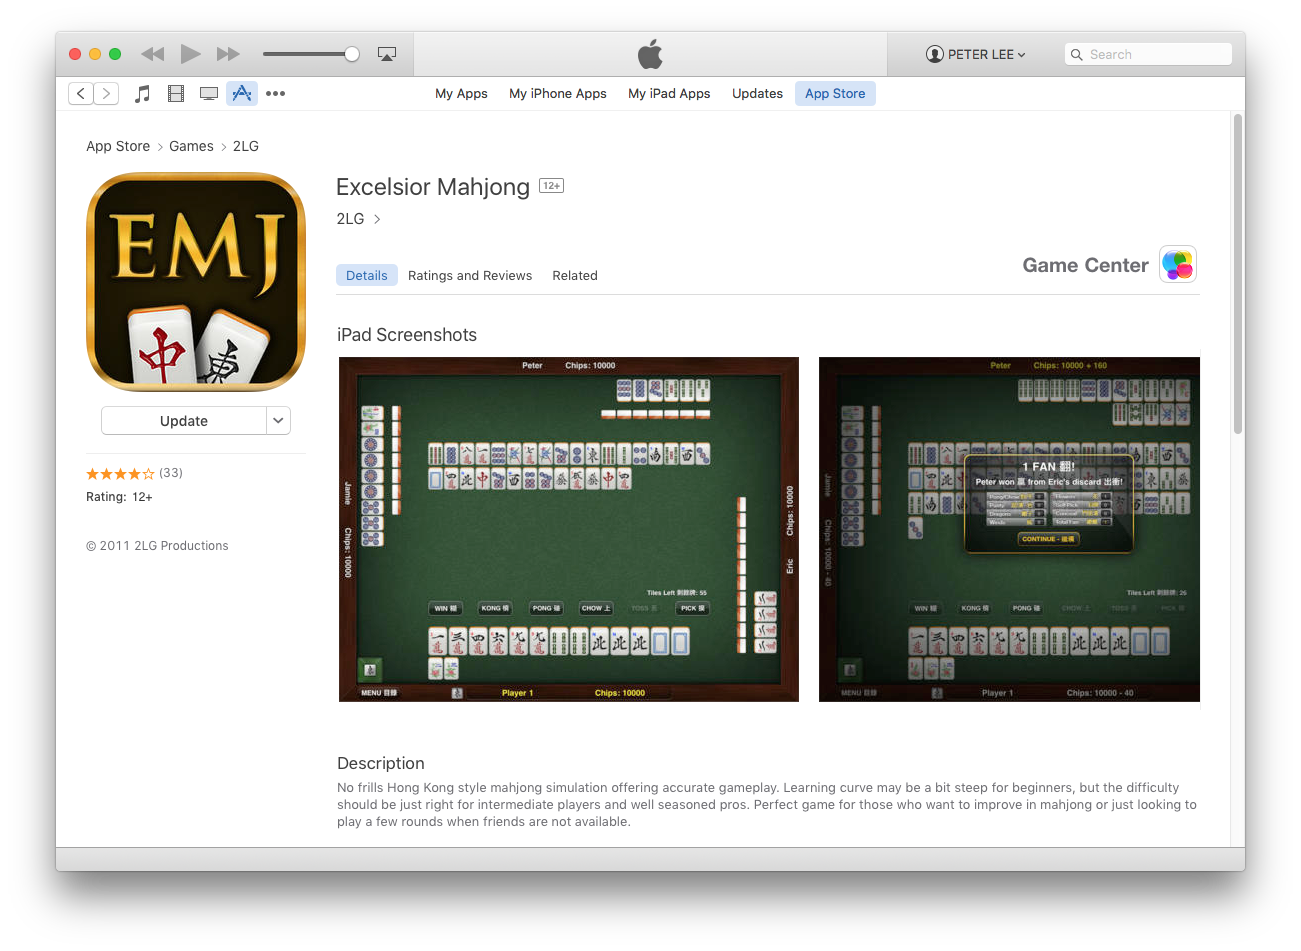1301x951 pixels.
Task: Click the search magnifier icon
Action: tap(1076, 55)
